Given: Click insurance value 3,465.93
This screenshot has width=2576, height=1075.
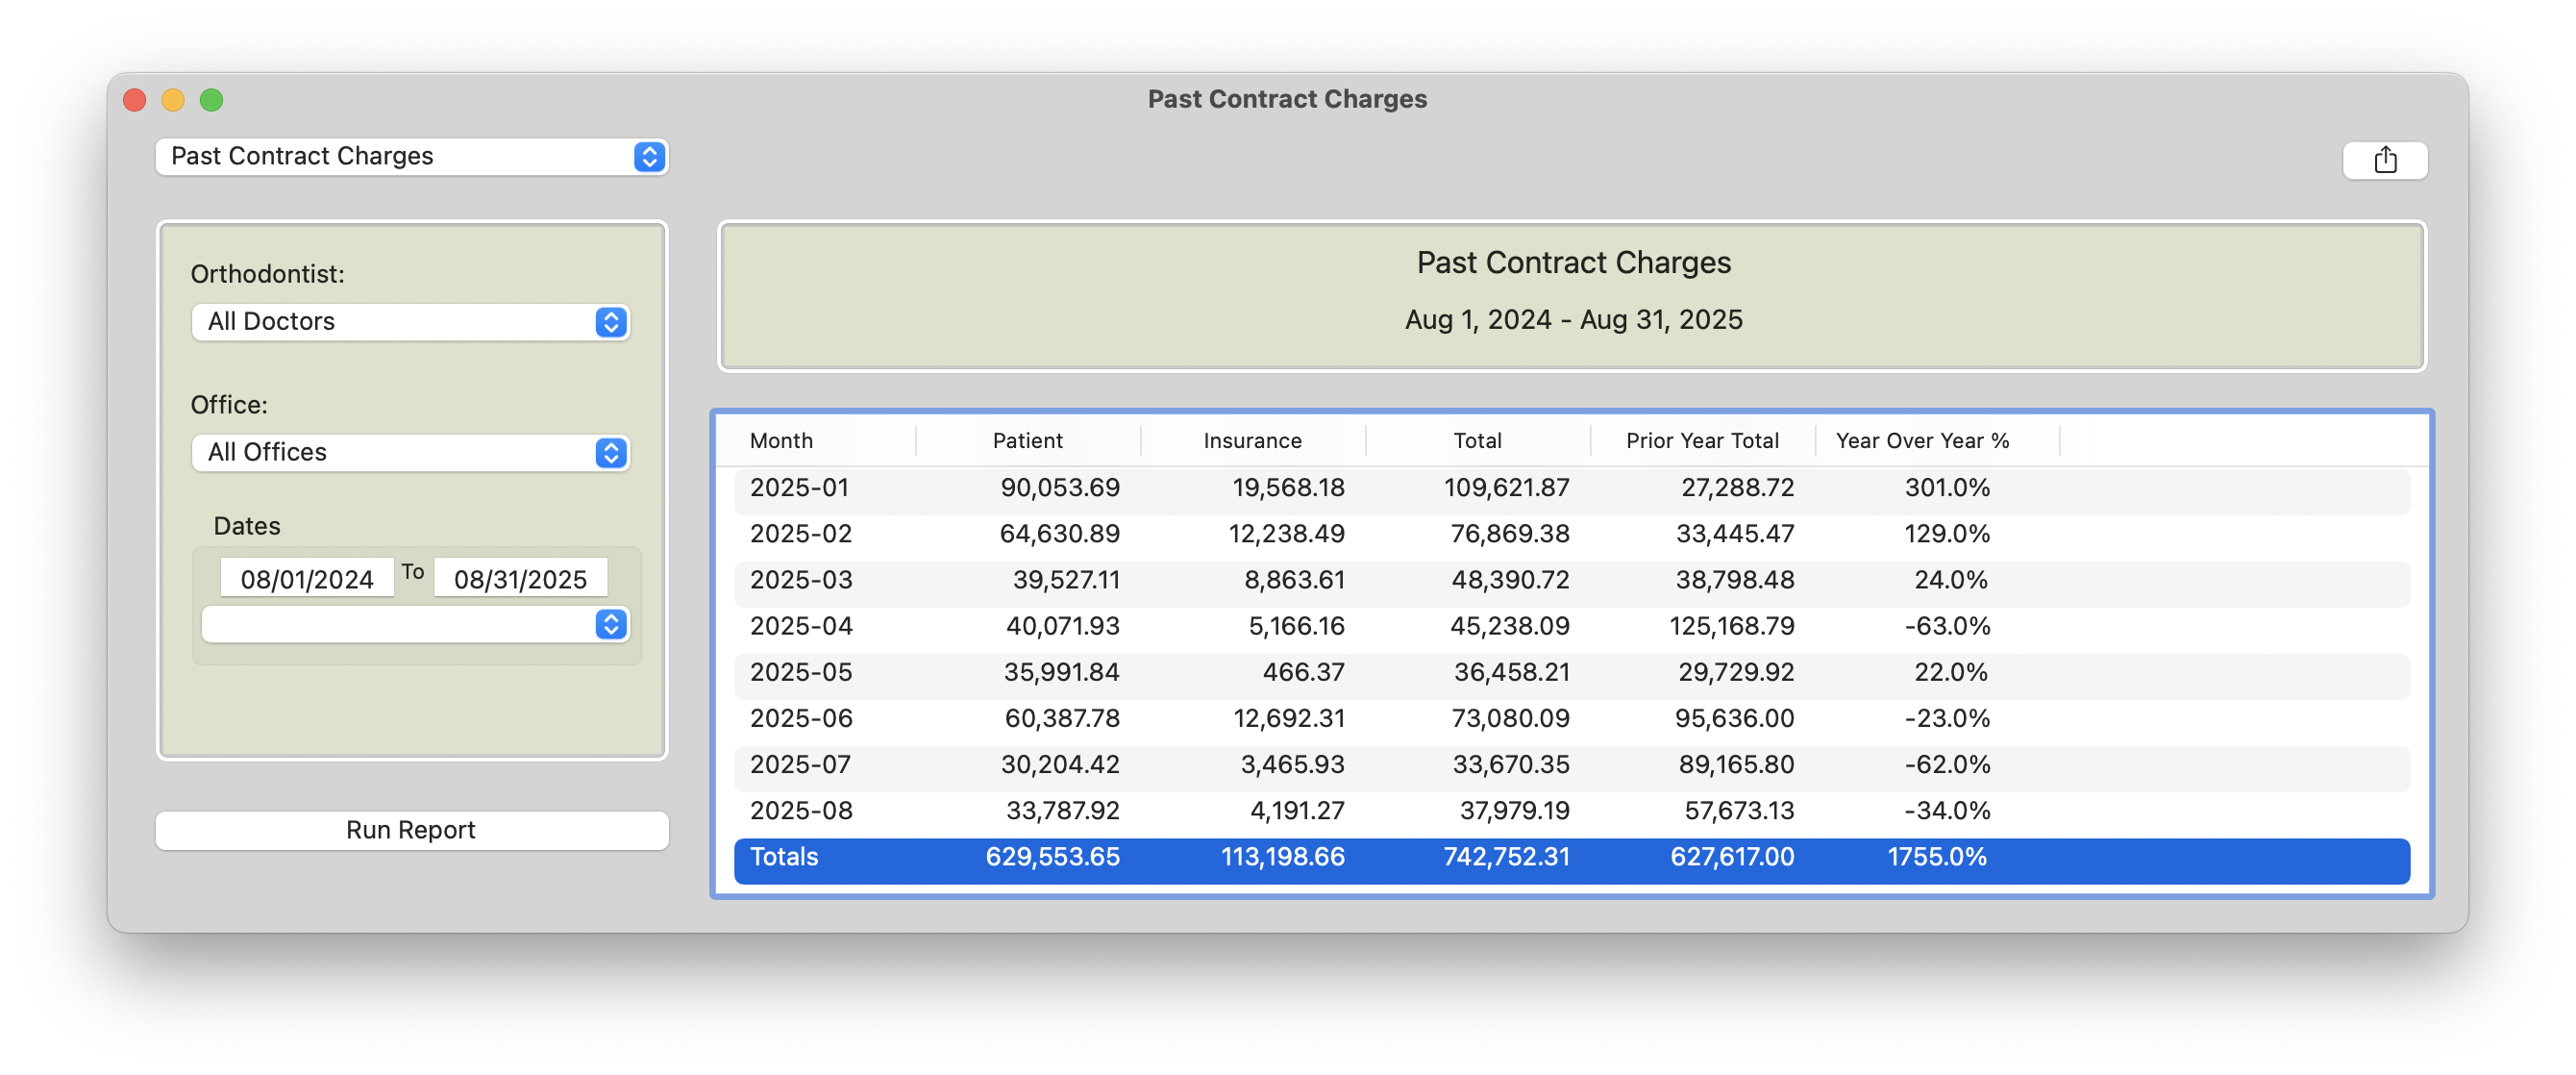Looking at the screenshot, I should (1292, 764).
